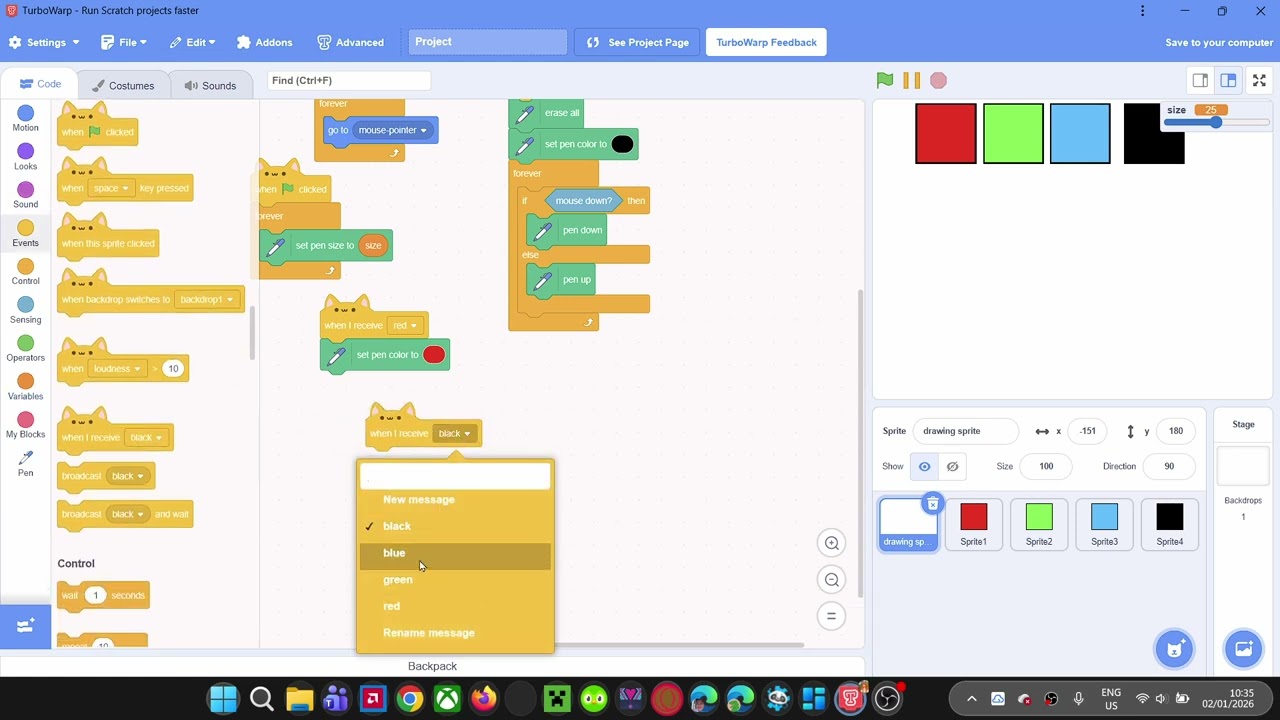Open loudness dropdown in palette block

(x=117, y=369)
